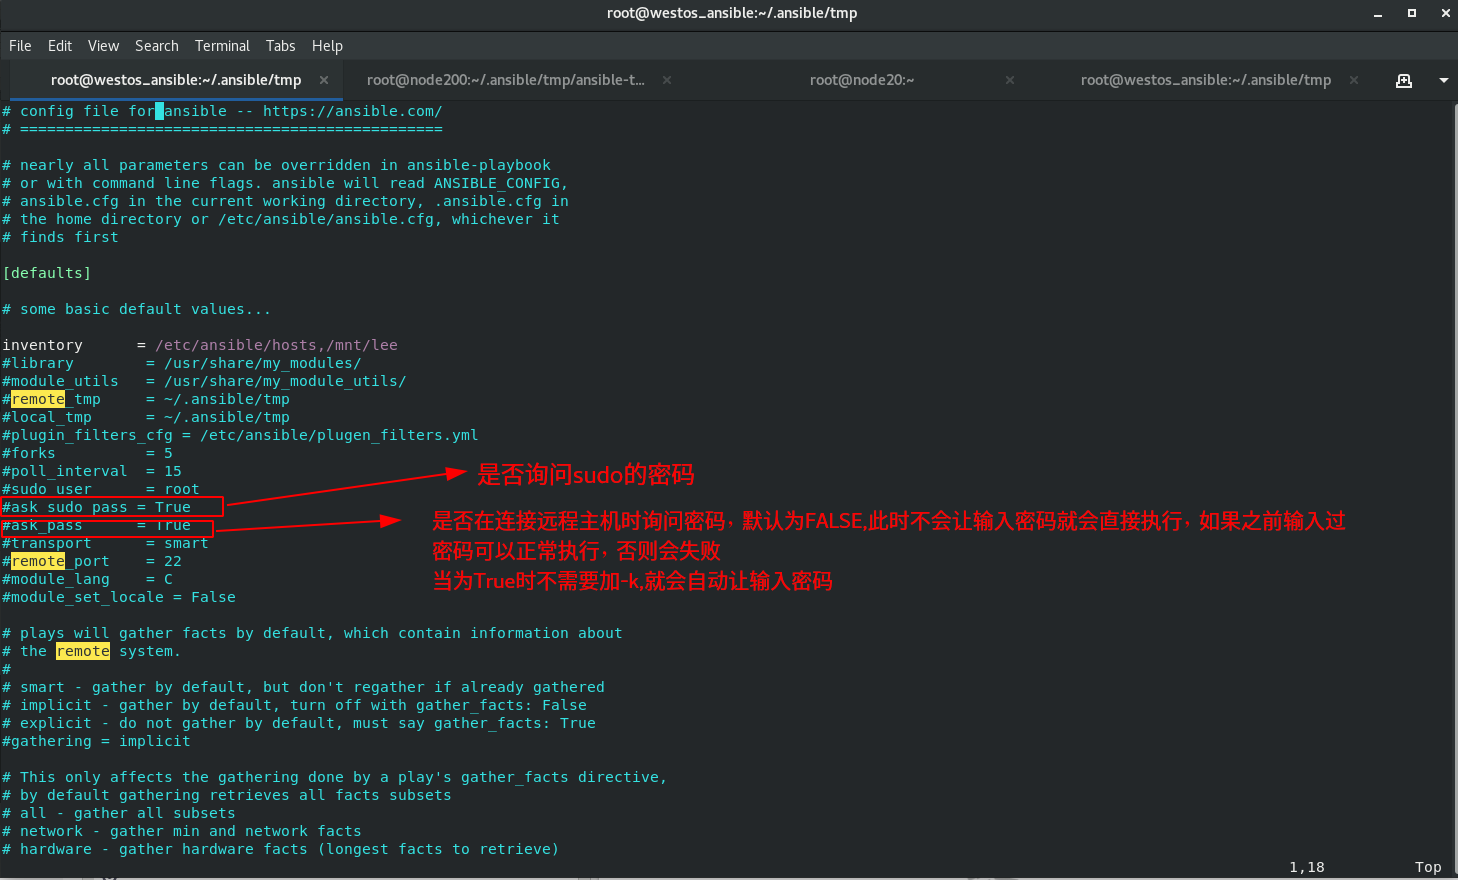1458x880 pixels.
Task: Open the Edit menu
Action: [x=60, y=46]
